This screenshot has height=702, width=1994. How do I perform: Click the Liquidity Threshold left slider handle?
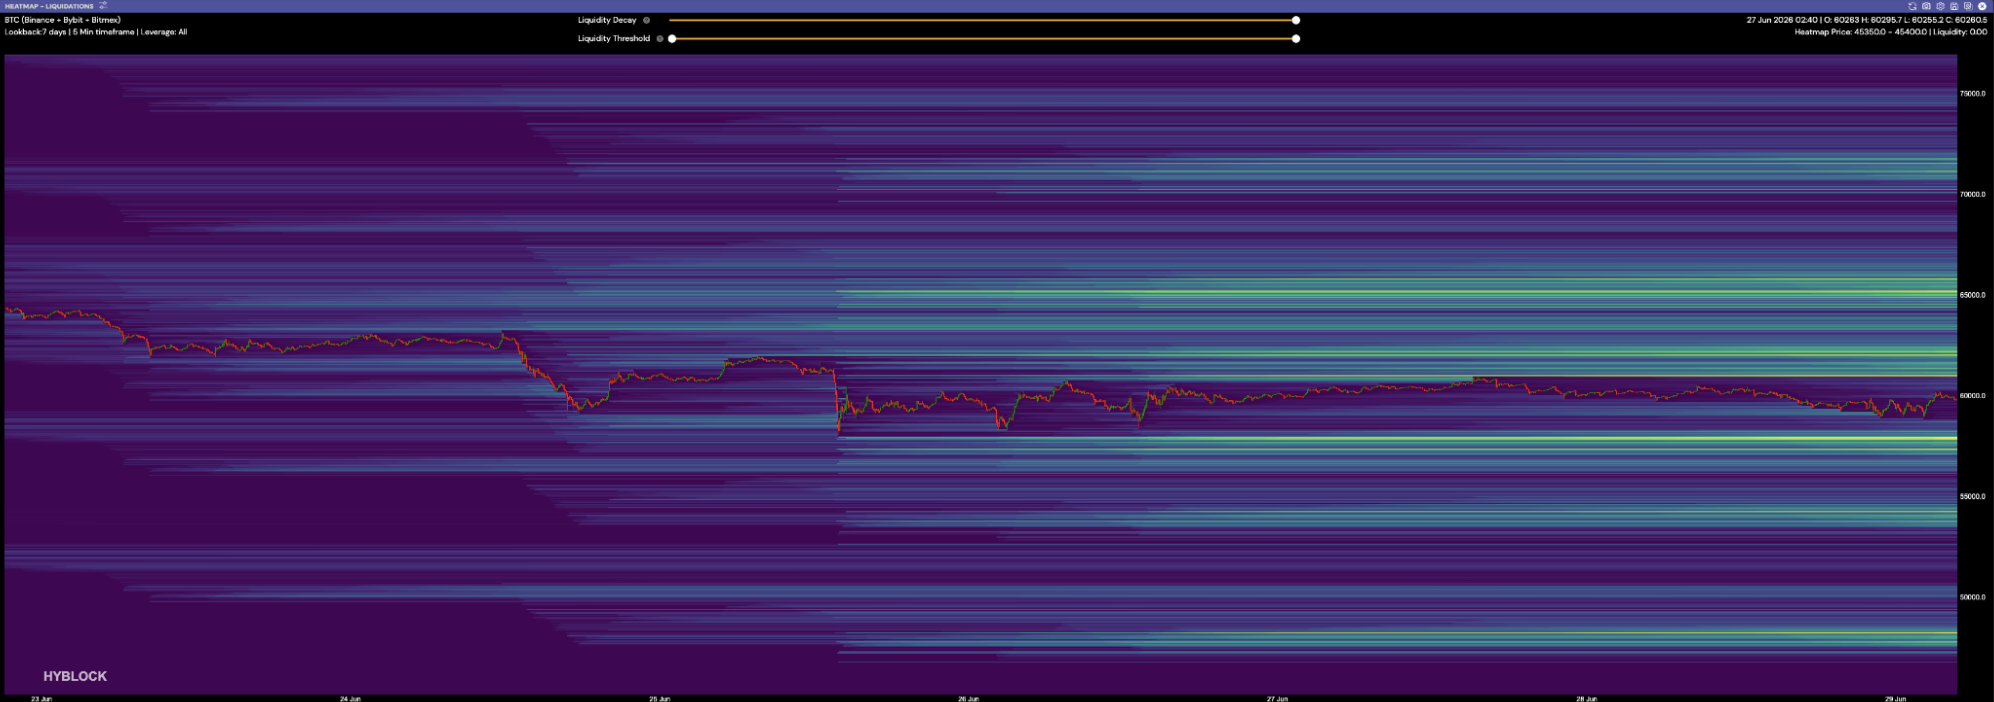click(x=672, y=39)
